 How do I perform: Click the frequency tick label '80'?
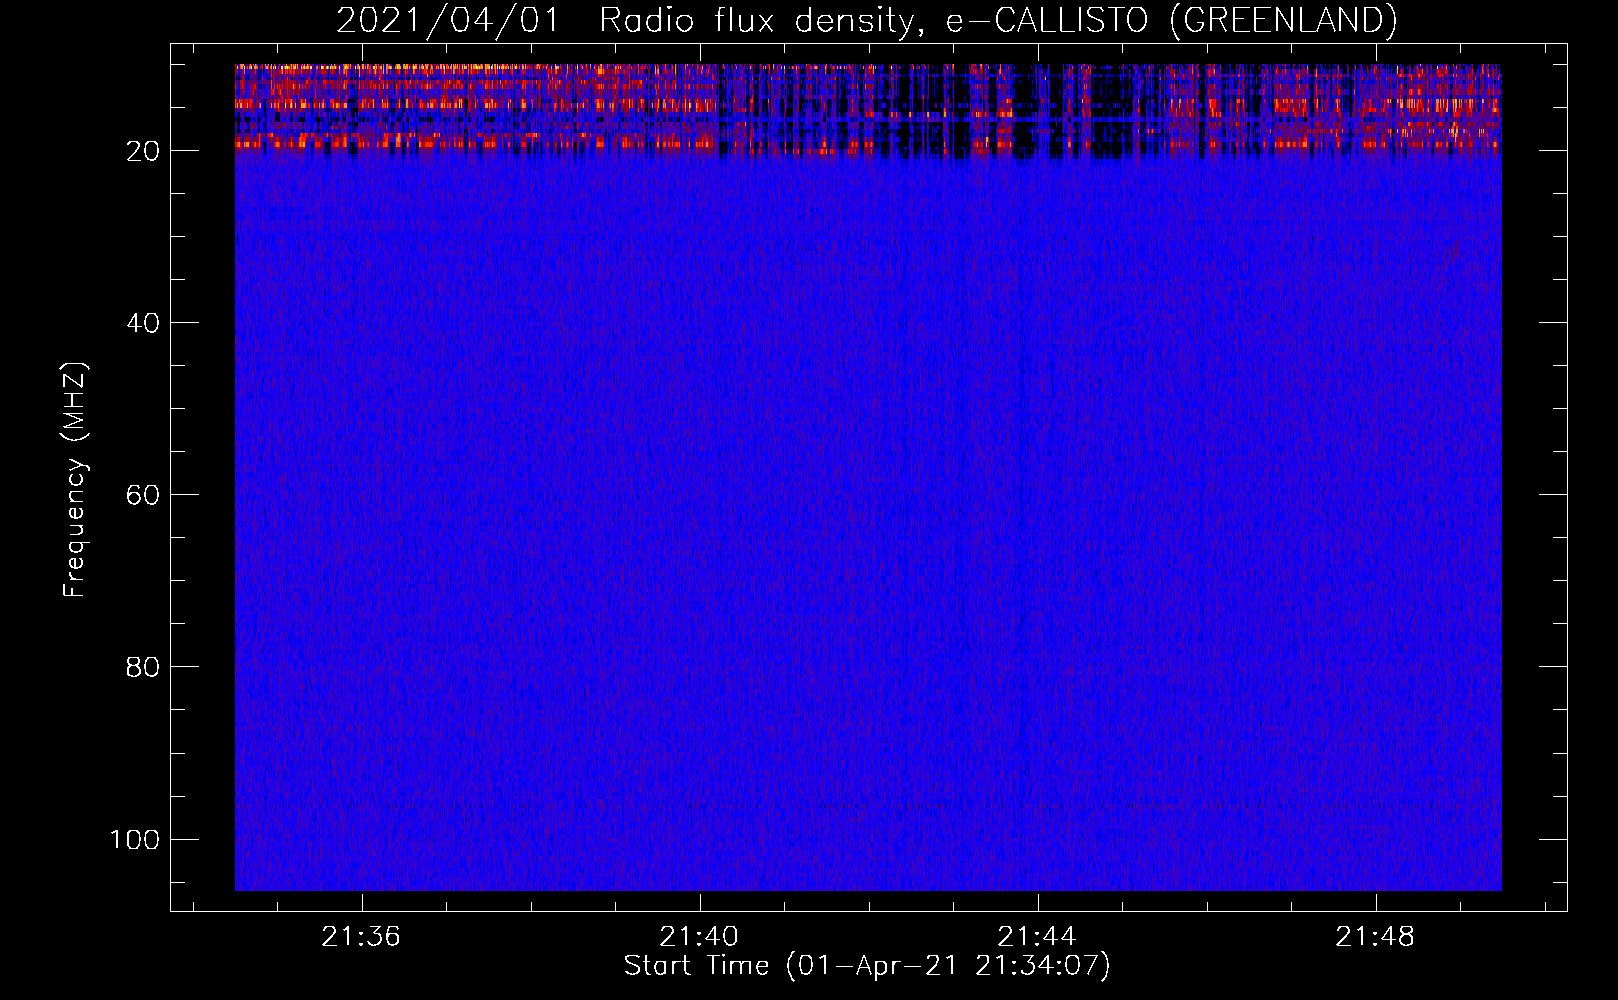[144, 667]
